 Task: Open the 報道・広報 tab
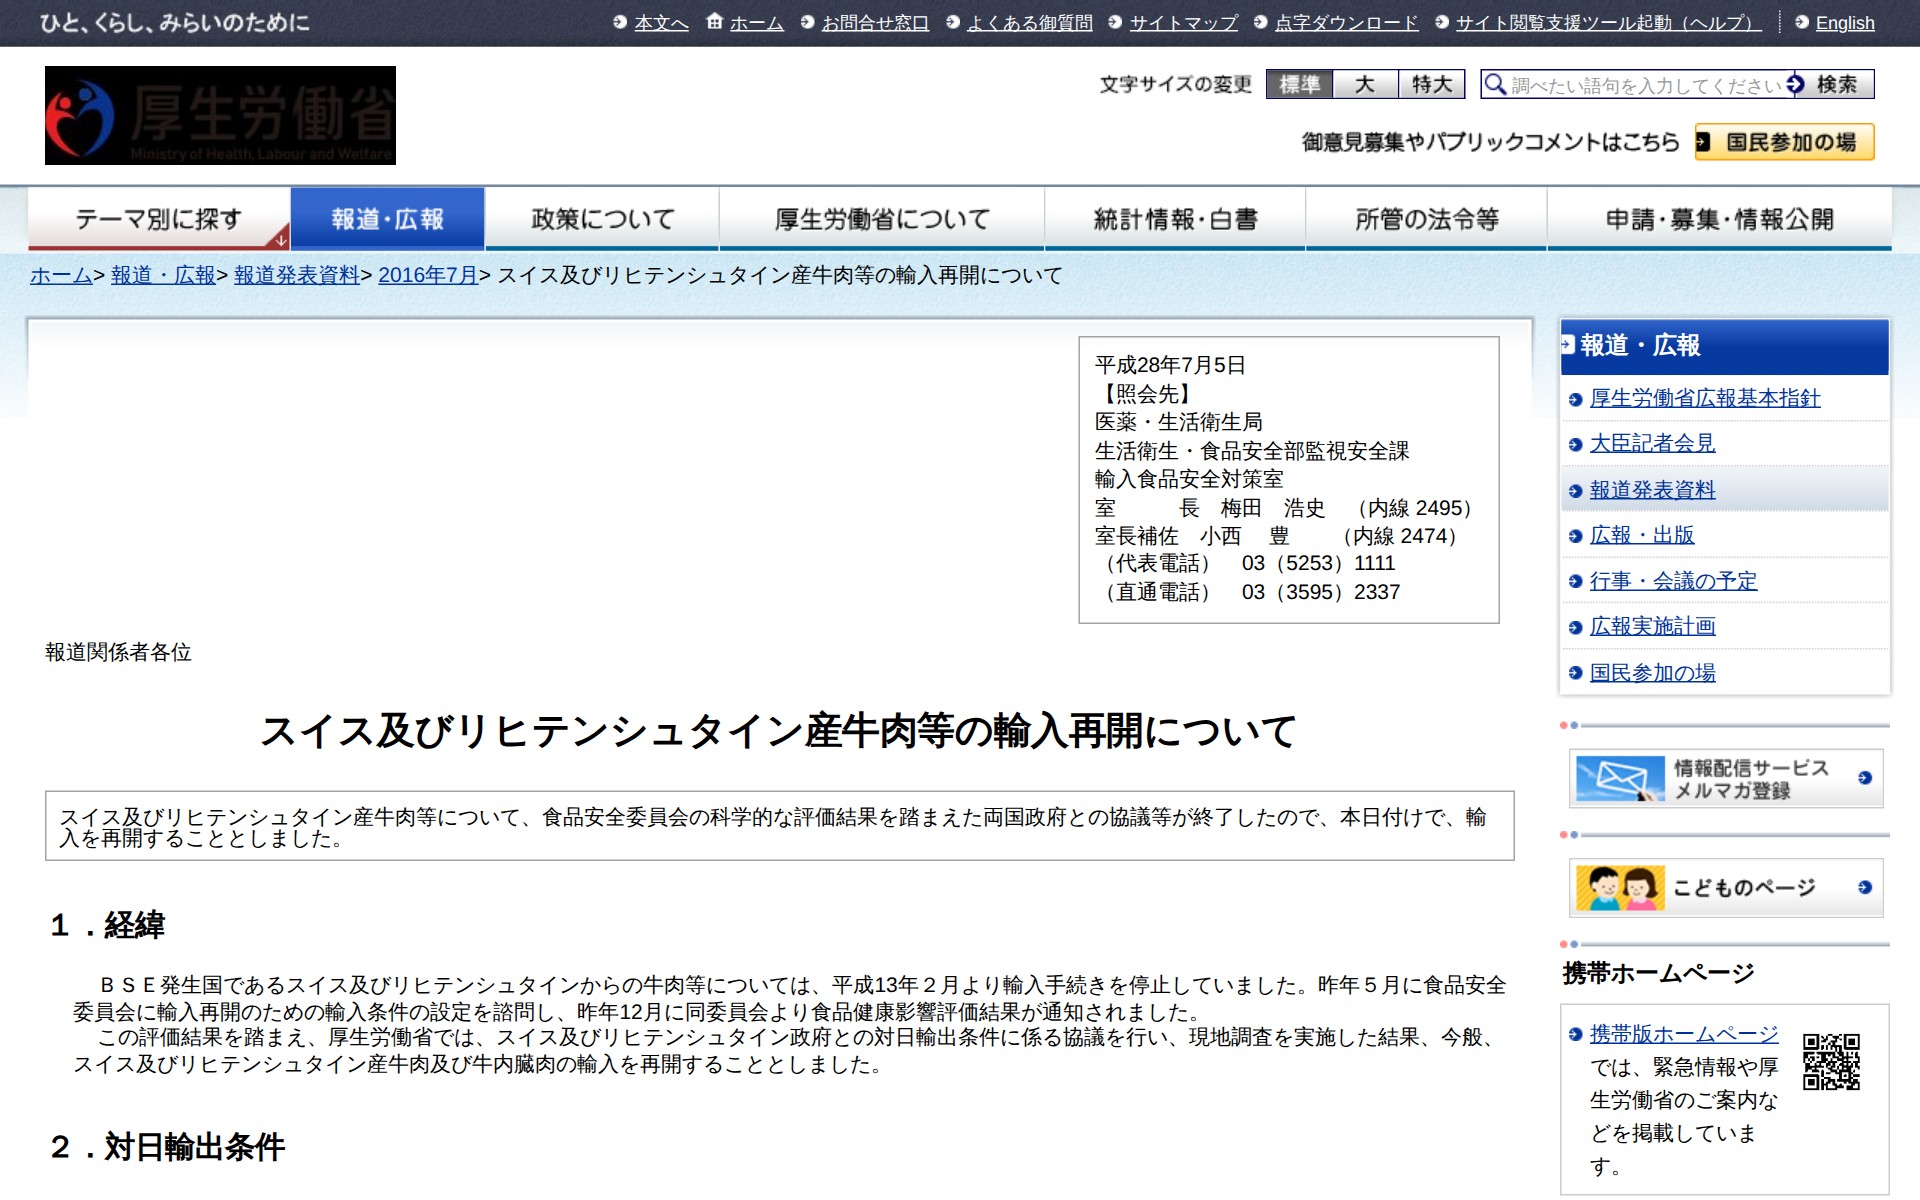387,219
